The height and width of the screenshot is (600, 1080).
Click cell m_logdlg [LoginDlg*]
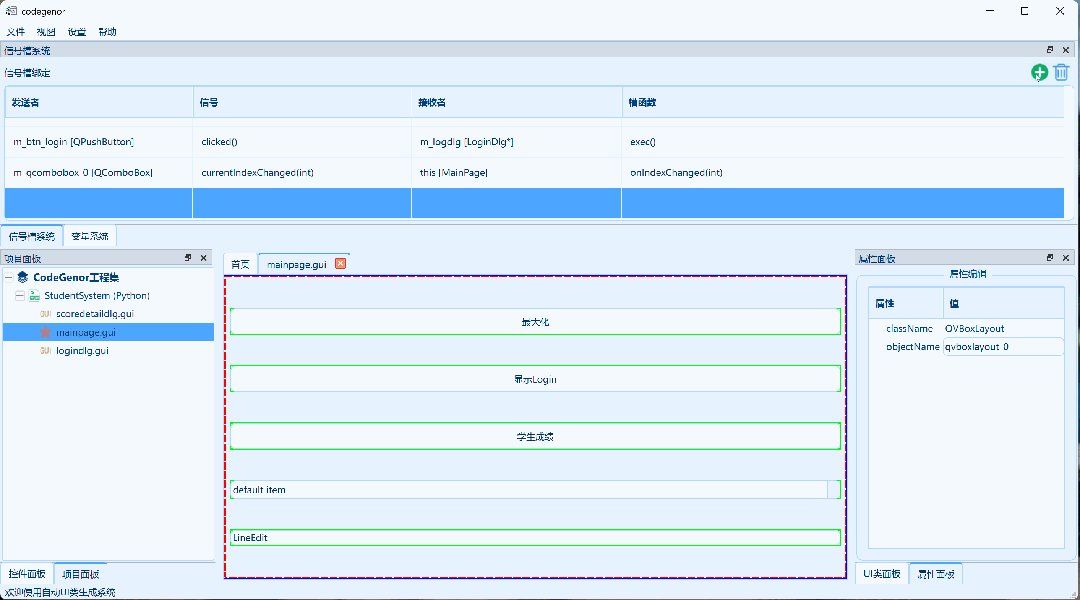pos(517,142)
